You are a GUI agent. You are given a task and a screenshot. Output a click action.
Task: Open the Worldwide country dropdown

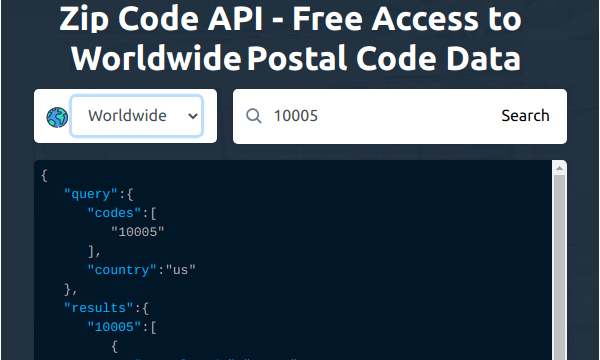click(x=137, y=116)
